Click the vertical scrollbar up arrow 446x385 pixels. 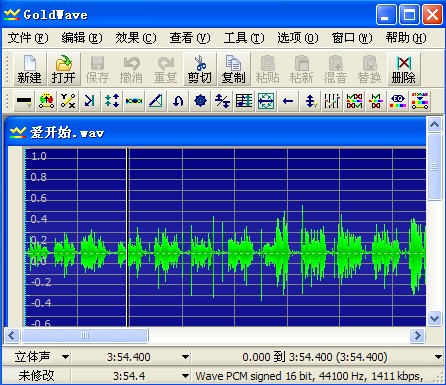coord(434,125)
